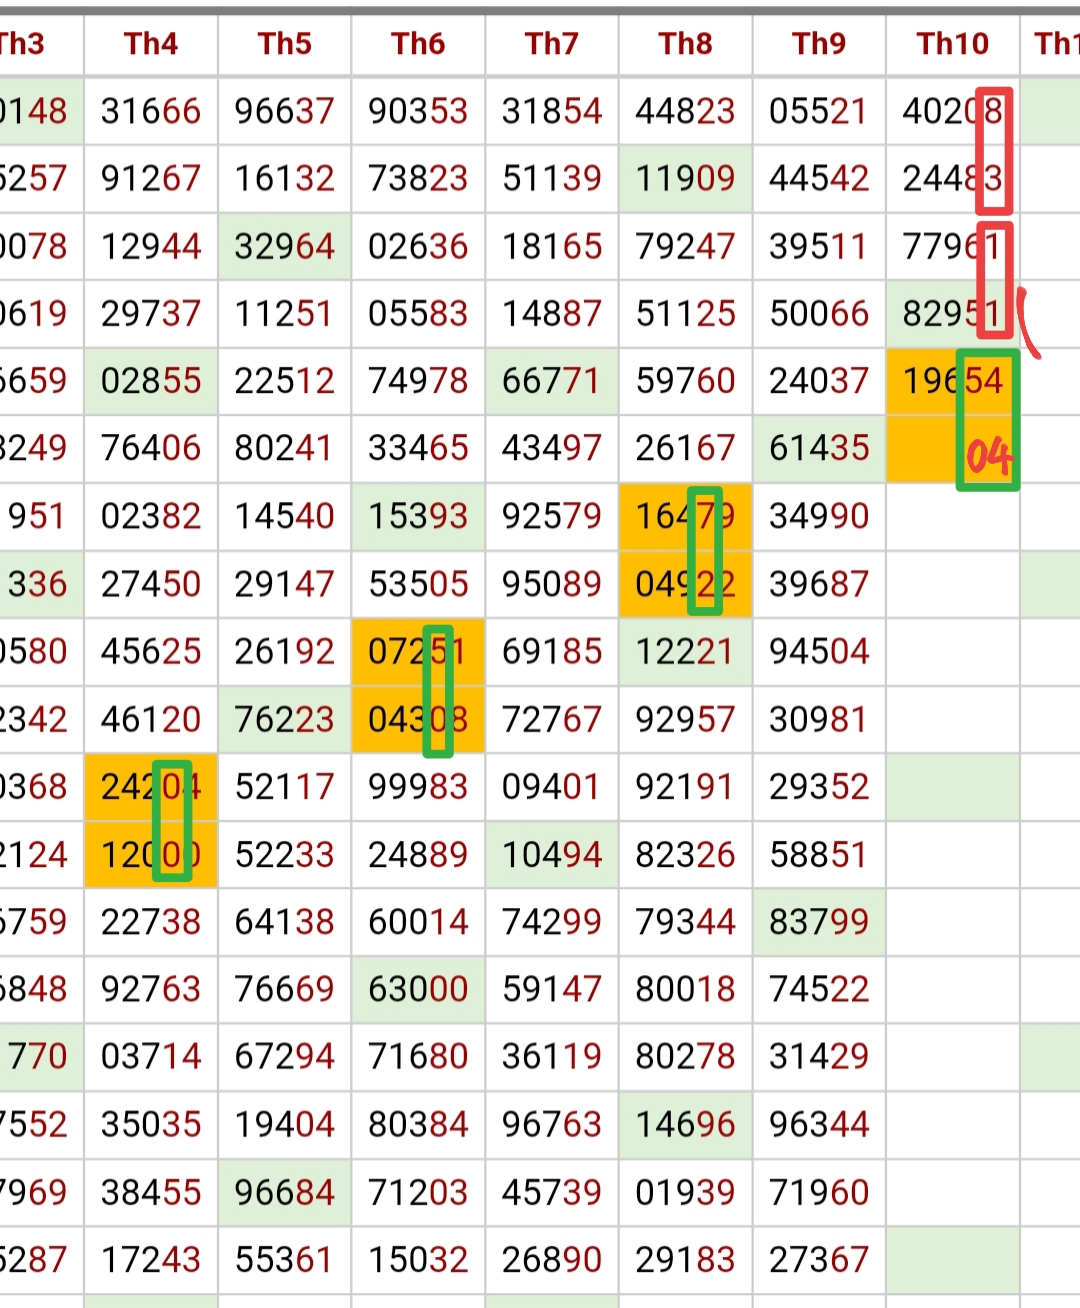Click the green-highlighted cell 32964

pos(285,246)
